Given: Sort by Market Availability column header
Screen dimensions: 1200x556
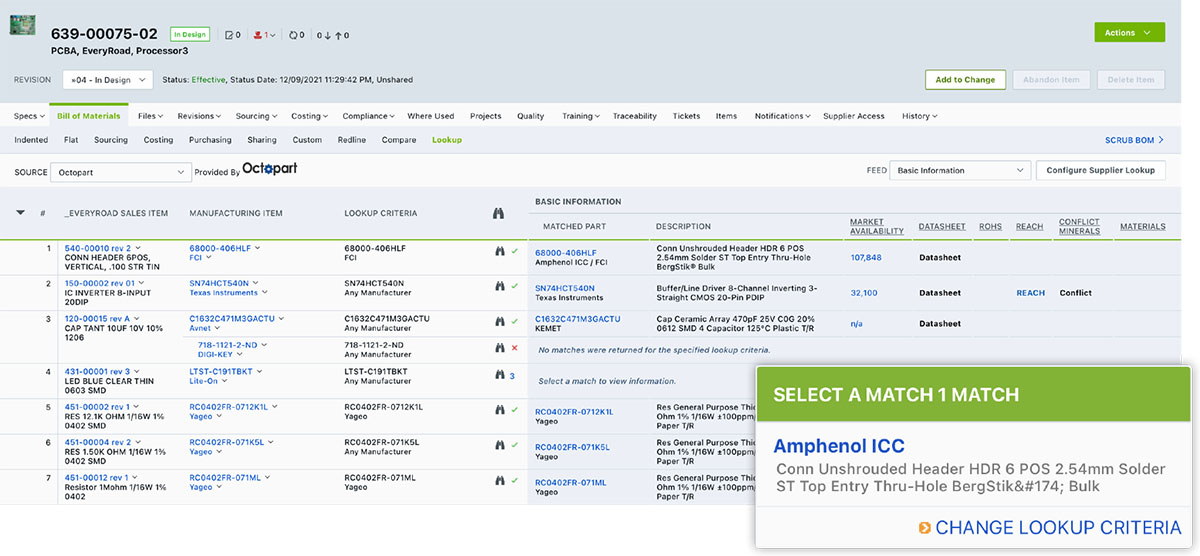Looking at the screenshot, I should coord(877,226).
